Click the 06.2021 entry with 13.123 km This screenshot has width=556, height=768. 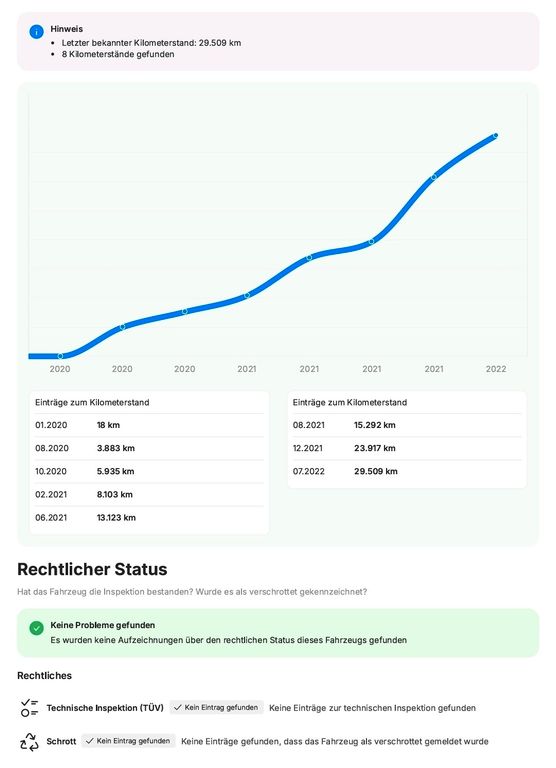click(x=149, y=518)
